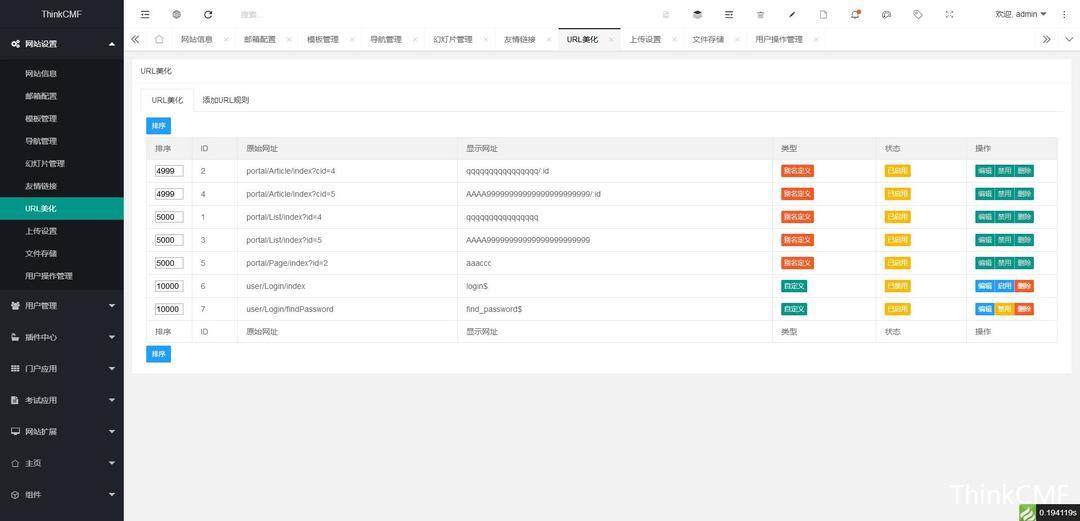Switch to the 添加URL规则 tab
This screenshot has height=521, width=1080.
[x=225, y=100]
